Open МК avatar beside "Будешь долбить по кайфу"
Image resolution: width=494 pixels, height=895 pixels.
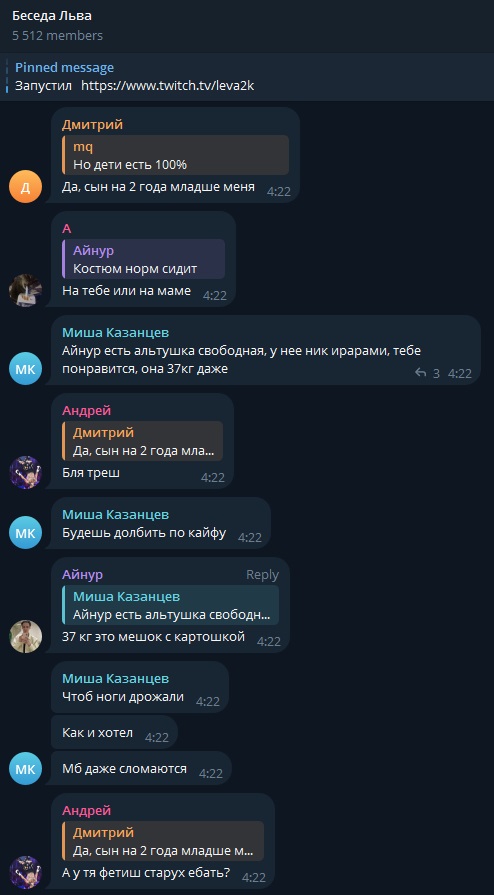[x=26, y=533]
